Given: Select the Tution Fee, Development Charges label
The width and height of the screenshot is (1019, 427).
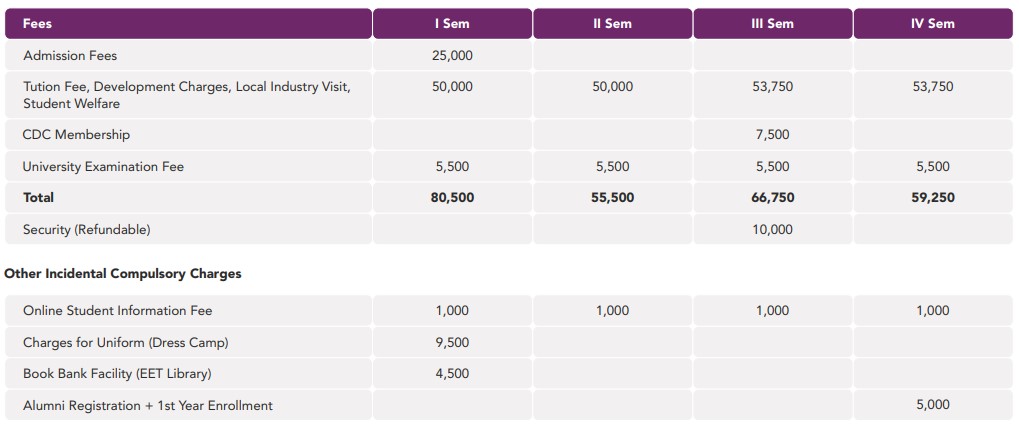Looking at the screenshot, I should [187, 95].
